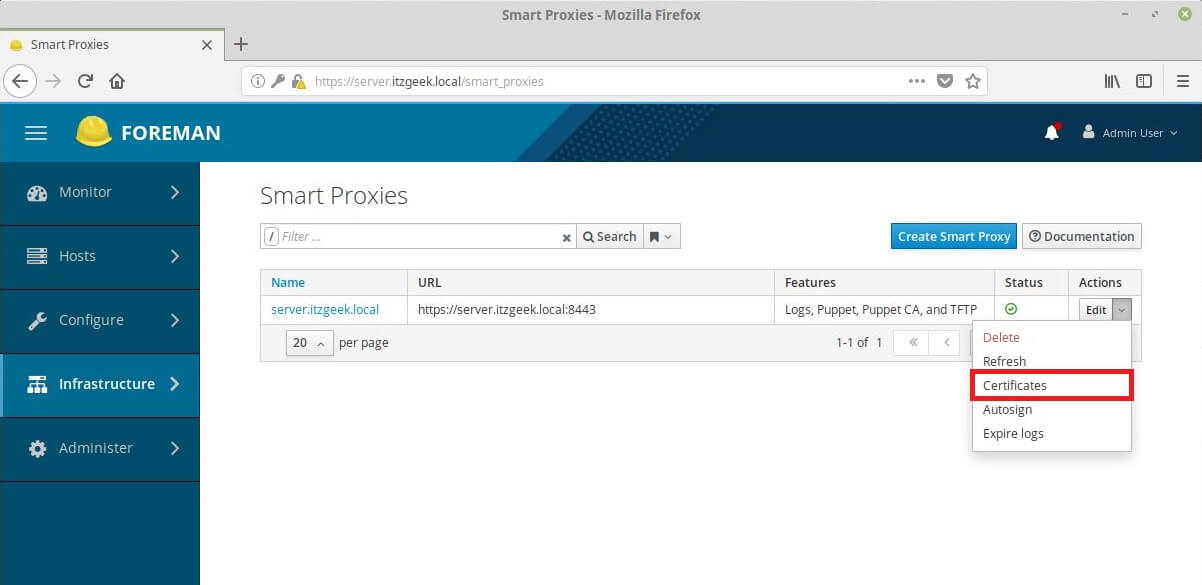Toggle the actions dropdown caret next to Edit
Image resolution: width=1202 pixels, height=585 pixels.
point(1122,310)
